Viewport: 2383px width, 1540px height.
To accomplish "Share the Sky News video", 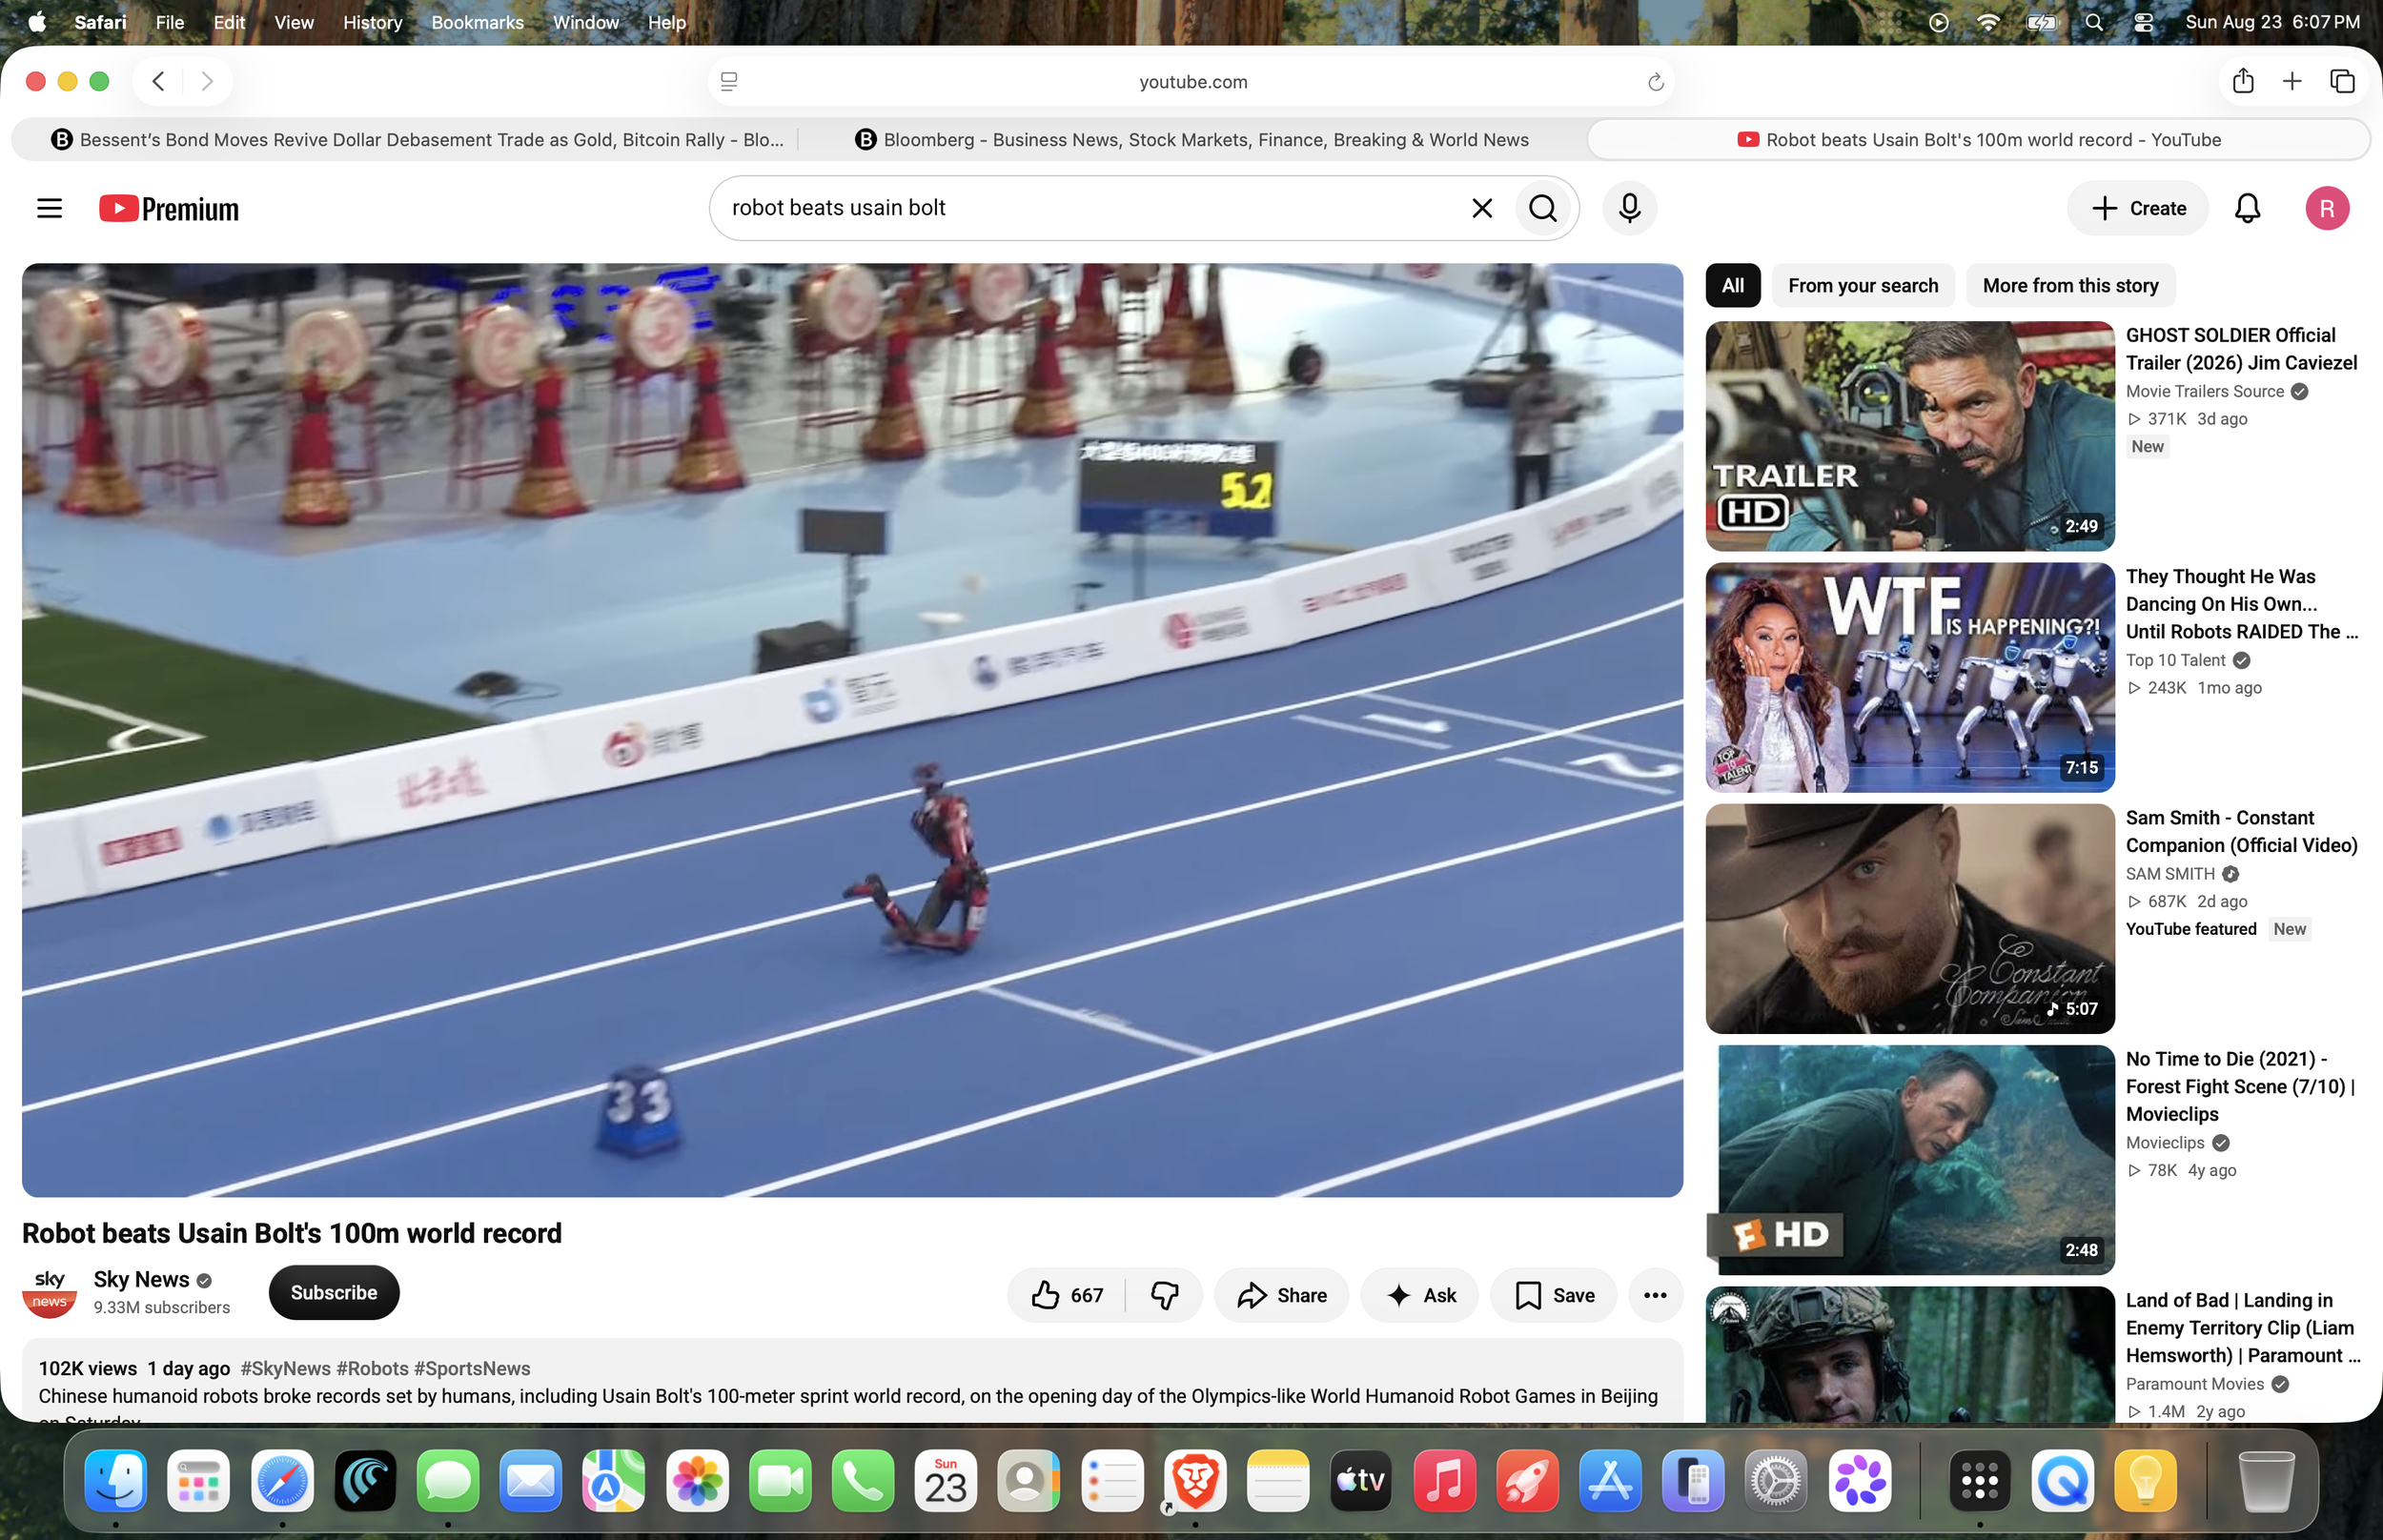I will 1281,1295.
